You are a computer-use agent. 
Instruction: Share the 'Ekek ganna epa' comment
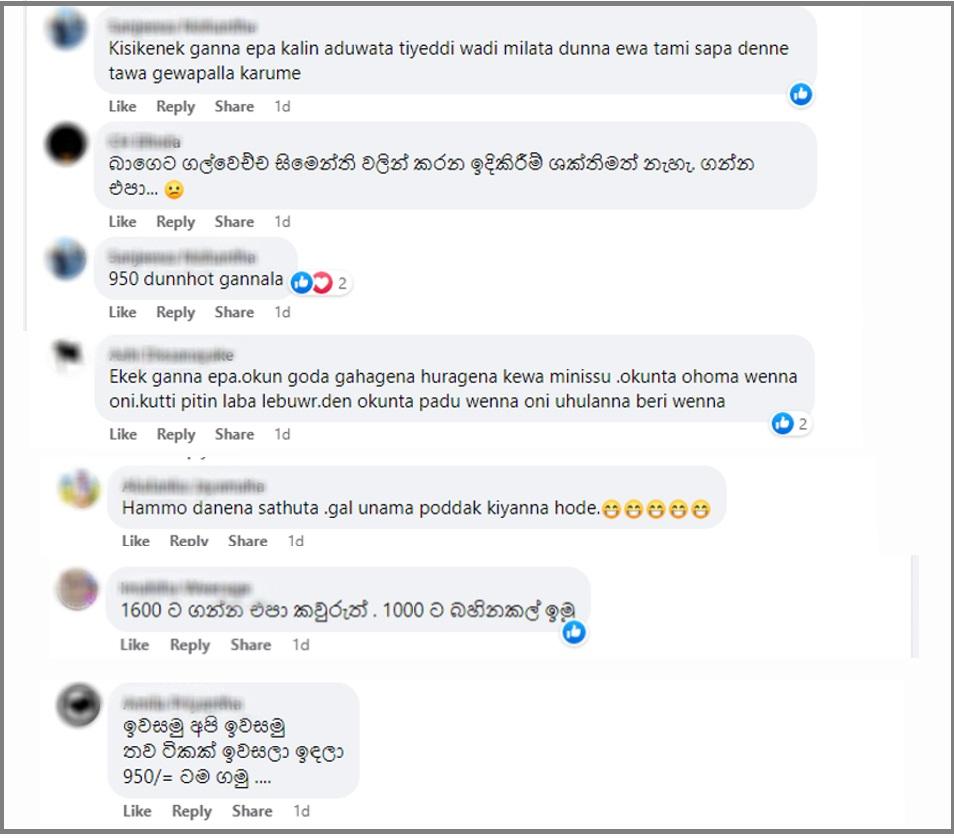tap(234, 434)
